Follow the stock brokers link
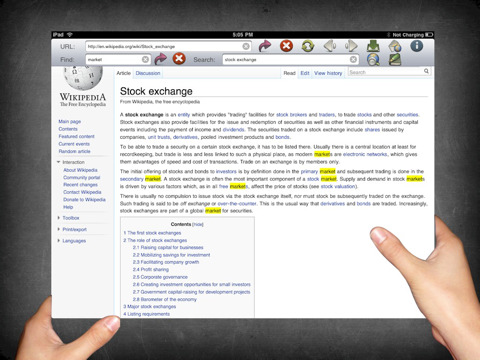The width and height of the screenshot is (480, 360). [x=291, y=115]
